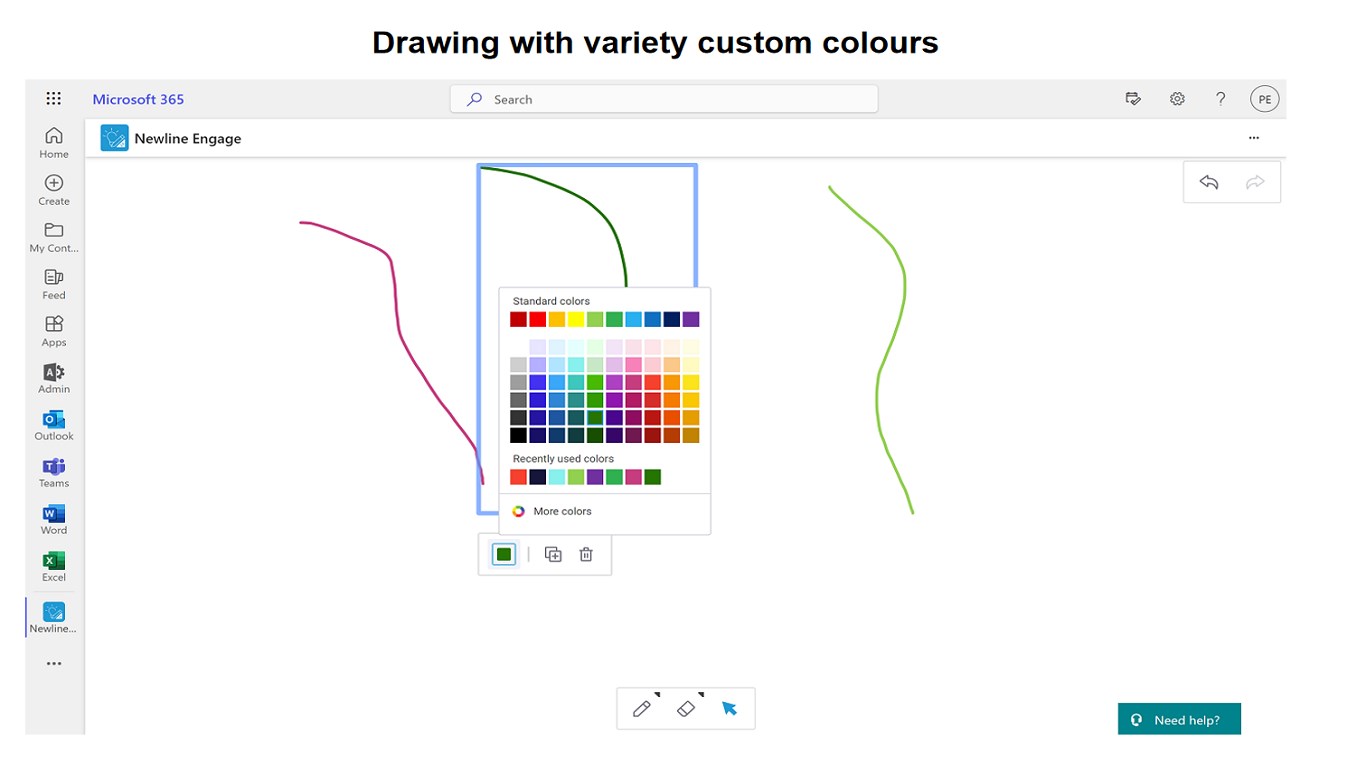Open Teams from the sidebar
1366x768 pixels.
(54, 472)
